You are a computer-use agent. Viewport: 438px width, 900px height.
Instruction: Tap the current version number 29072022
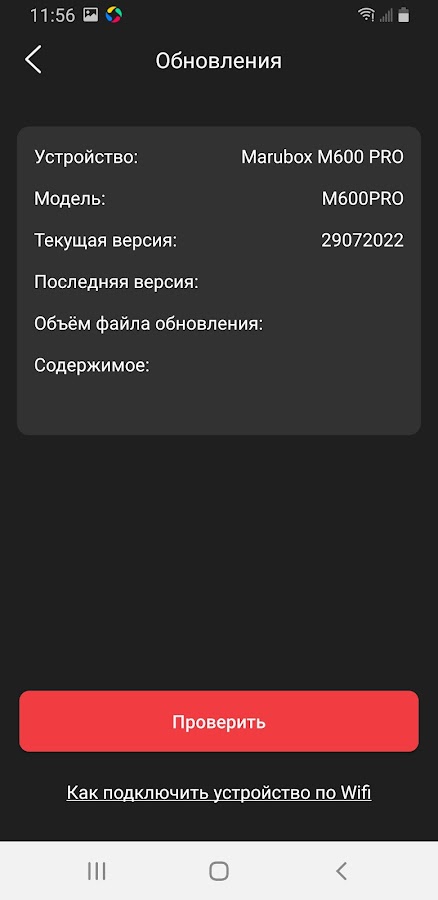(362, 240)
